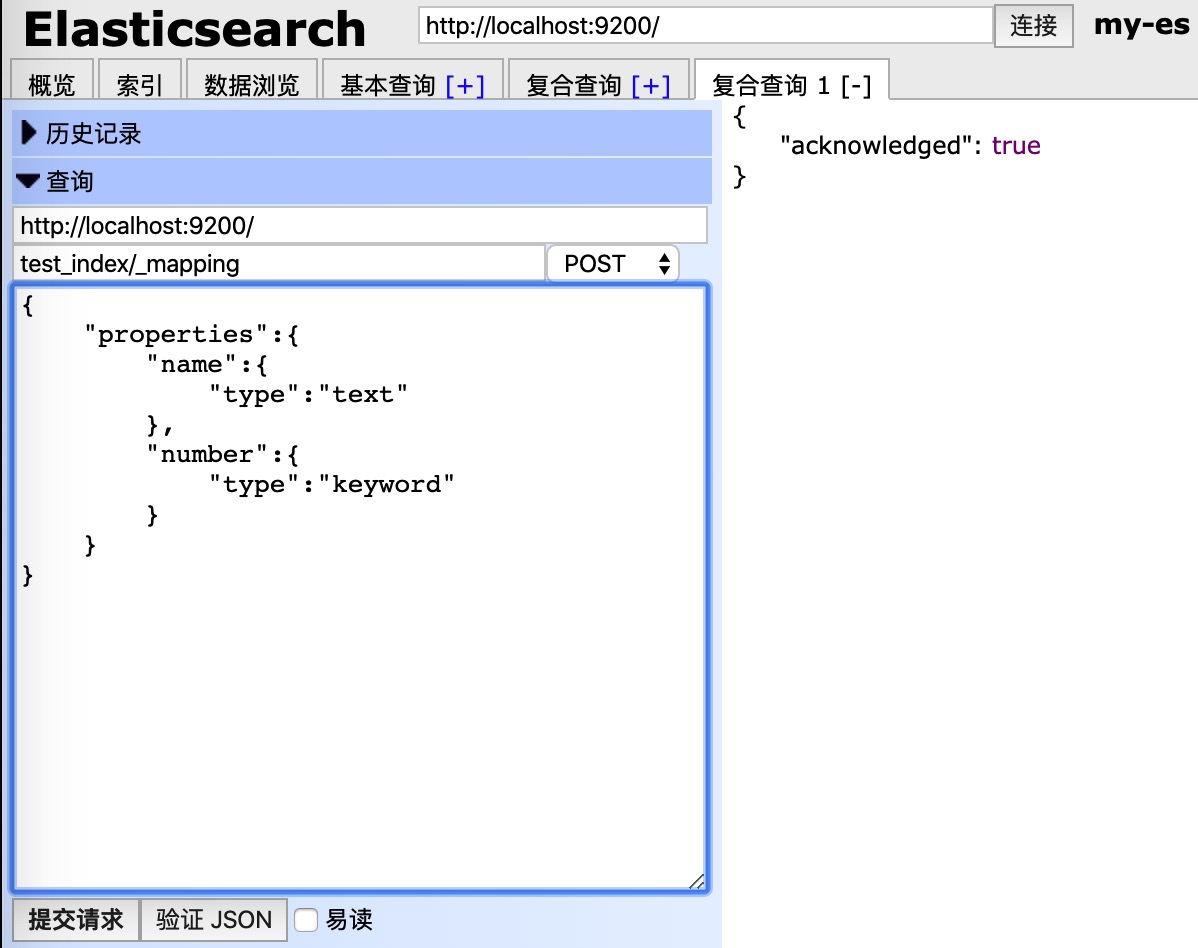Collapse the 查询 query section
Viewport: 1198px width, 948px height.
coord(362,181)
